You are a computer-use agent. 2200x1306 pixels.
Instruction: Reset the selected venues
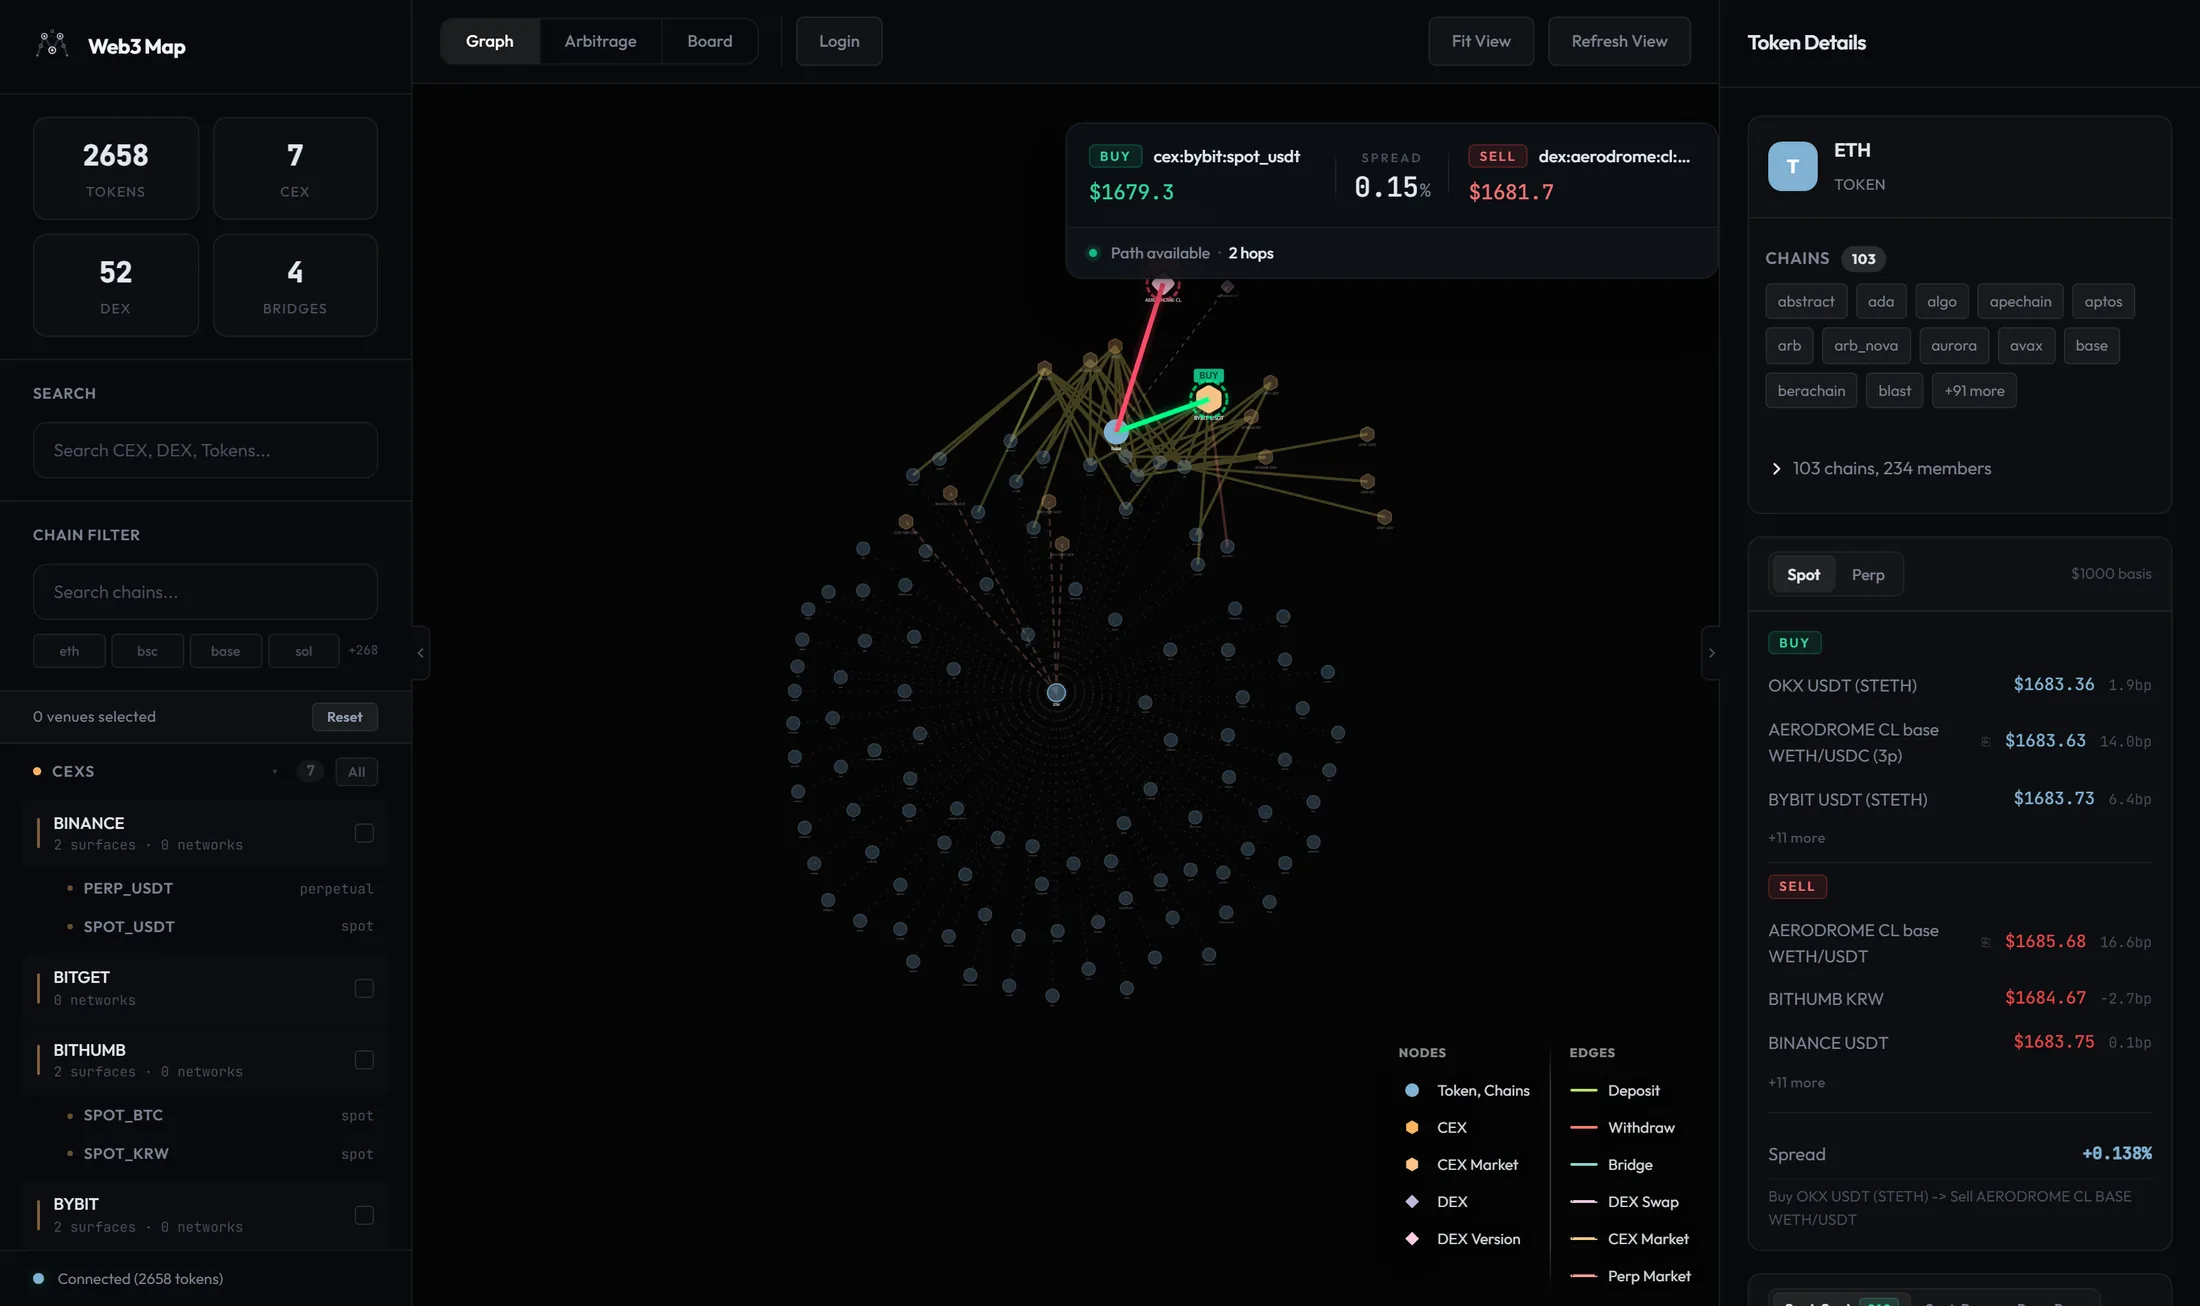tap(344, 716)
